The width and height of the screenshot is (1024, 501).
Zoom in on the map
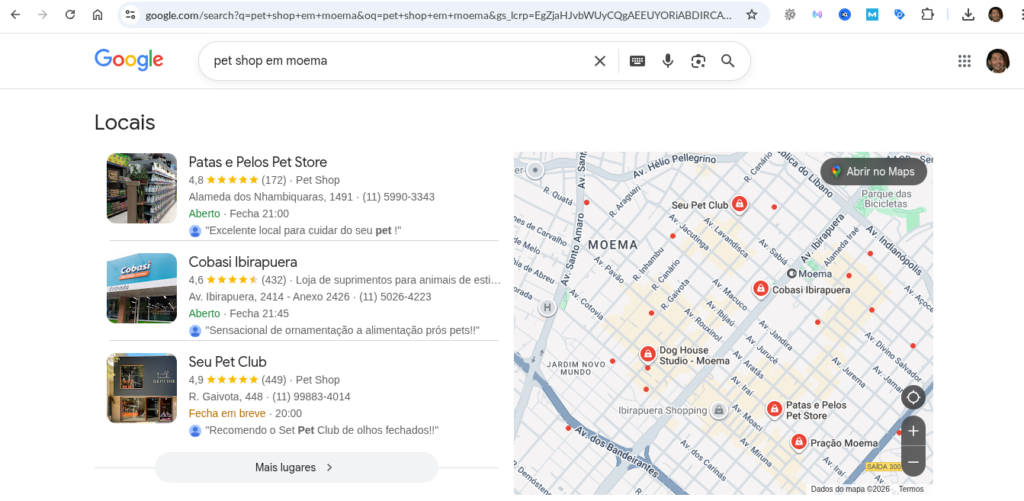coord(913,431)
